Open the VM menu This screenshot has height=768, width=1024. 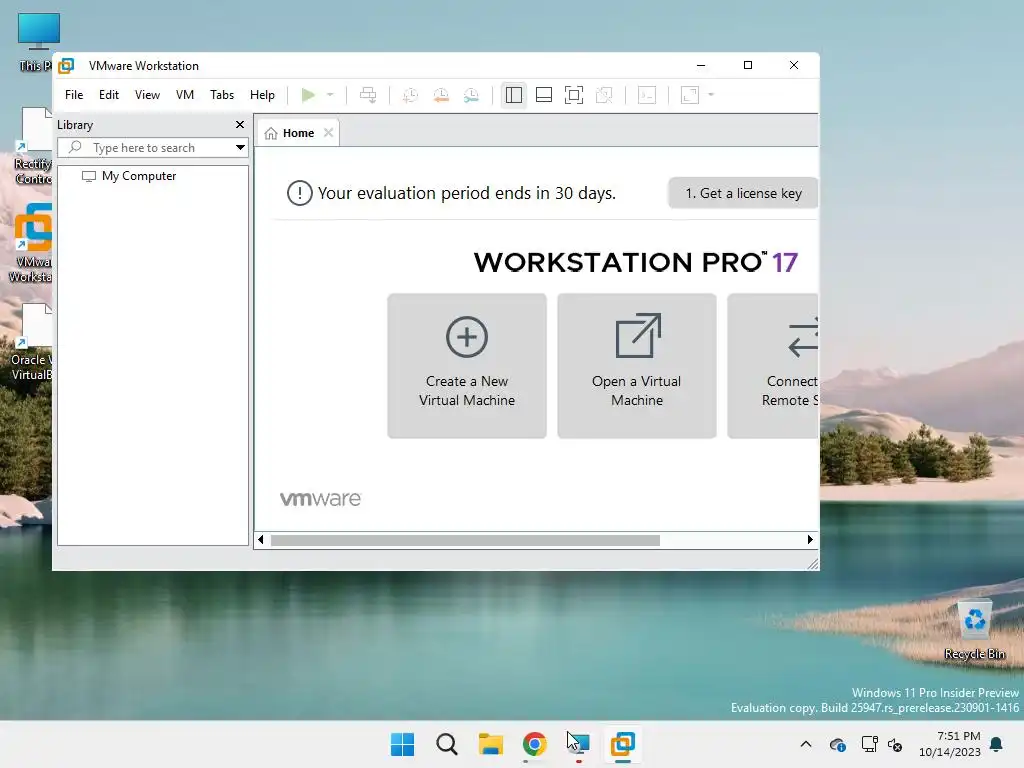(x=185, y=95)
